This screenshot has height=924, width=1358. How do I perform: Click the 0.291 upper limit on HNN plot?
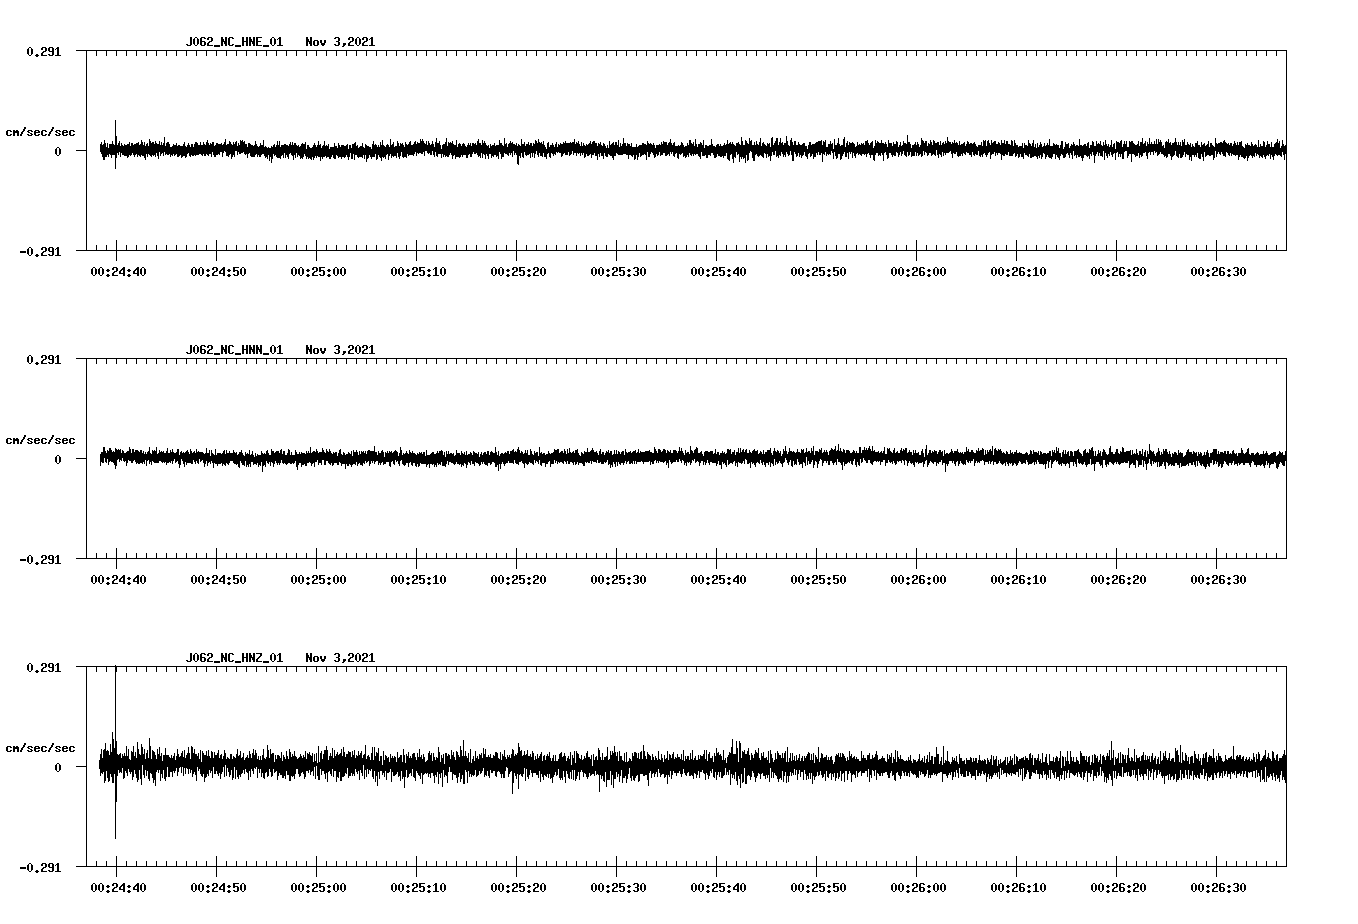(43, 359)
